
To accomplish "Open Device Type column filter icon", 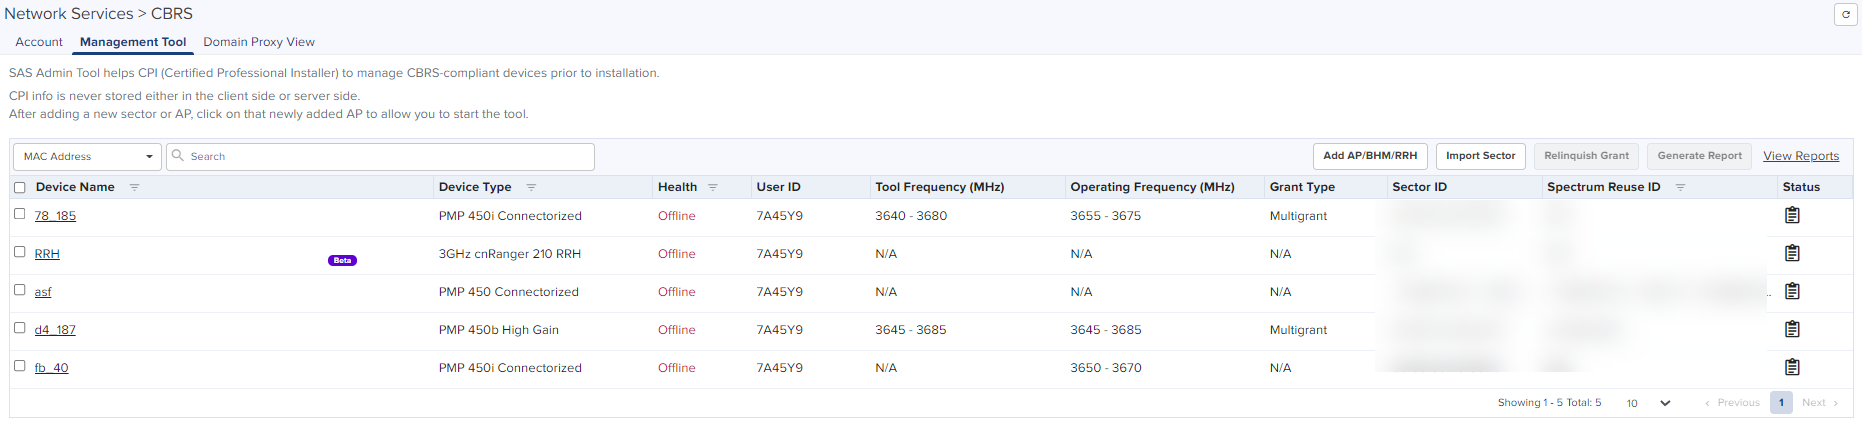I will click(531, 187).
